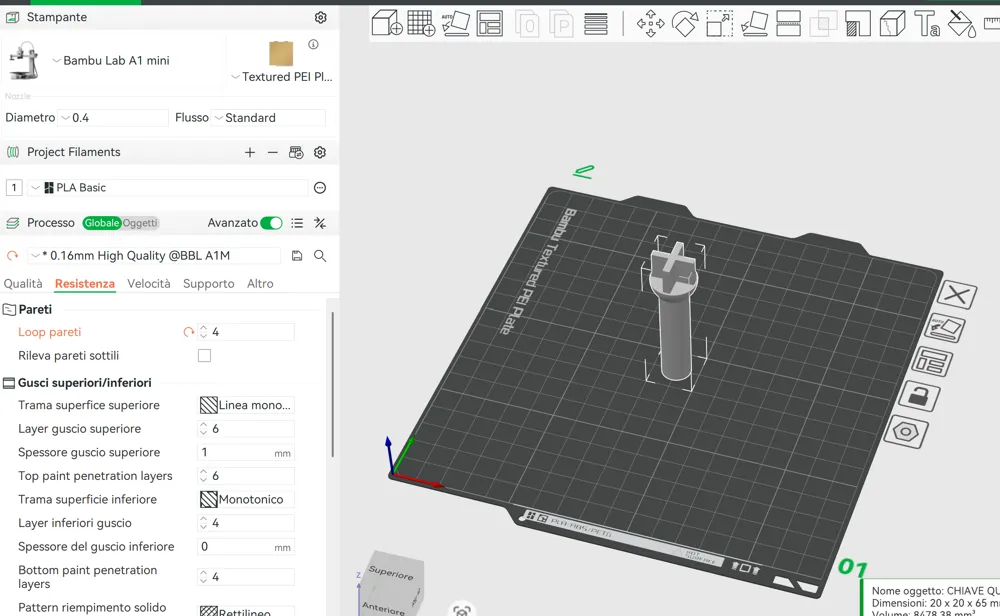This screenshot has width=1000, height=616.
Task: Click the Top paint penetration layers stepper
Action: click(203, 476)
